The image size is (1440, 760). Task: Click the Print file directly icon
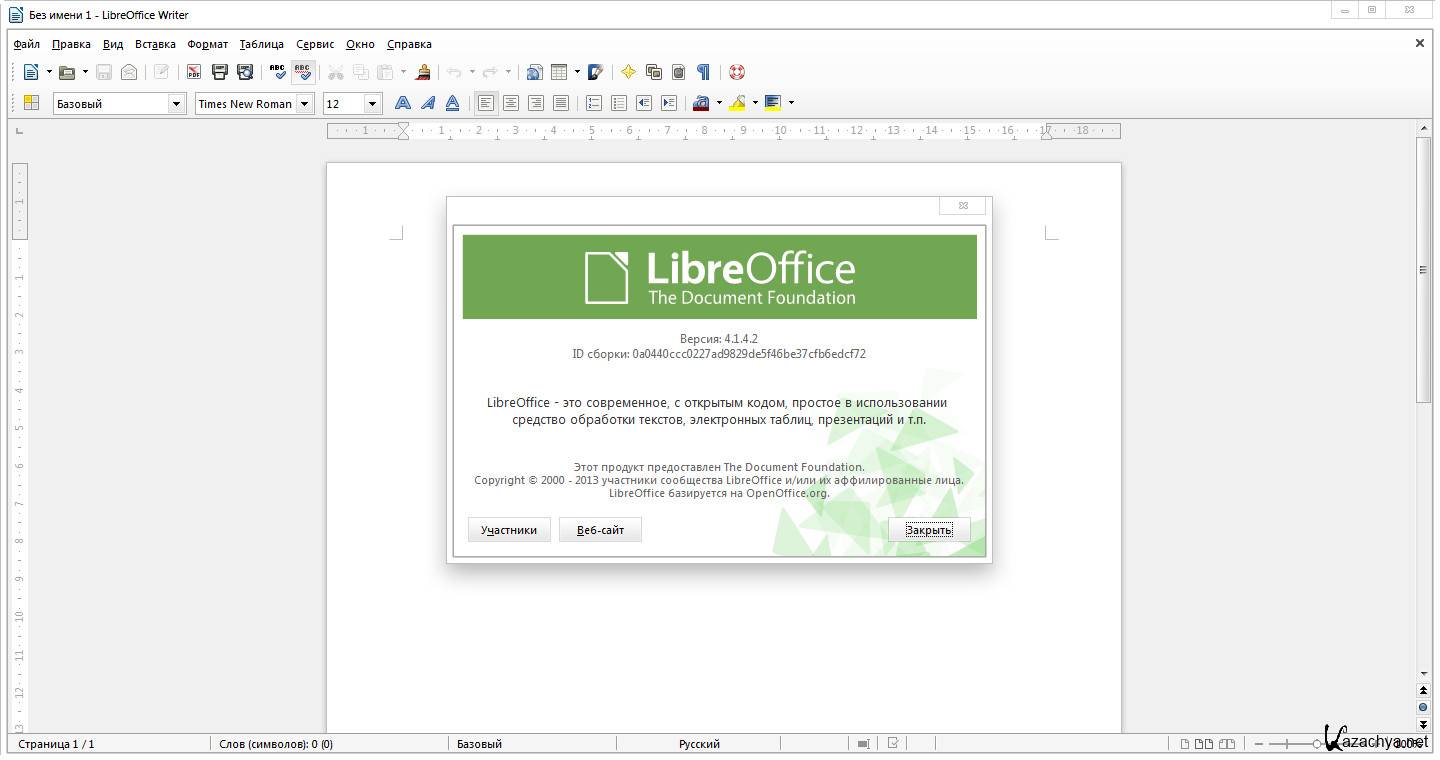click(220, 72)
